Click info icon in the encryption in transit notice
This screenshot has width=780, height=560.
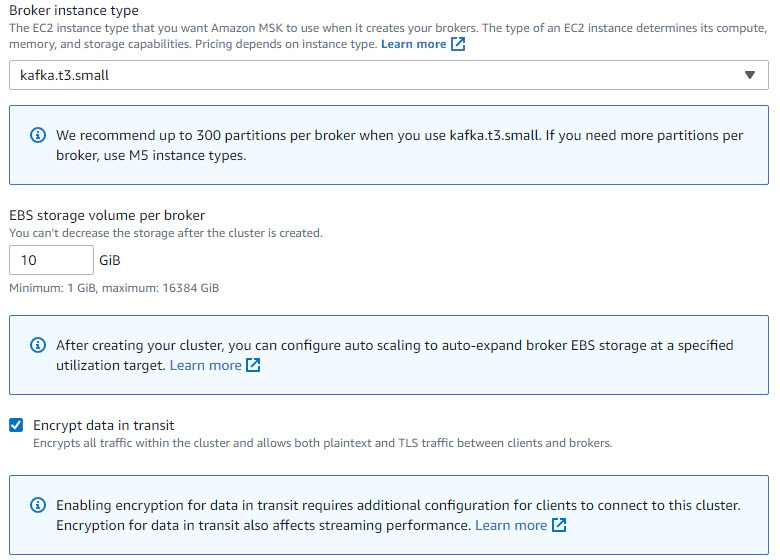[38, 505]
